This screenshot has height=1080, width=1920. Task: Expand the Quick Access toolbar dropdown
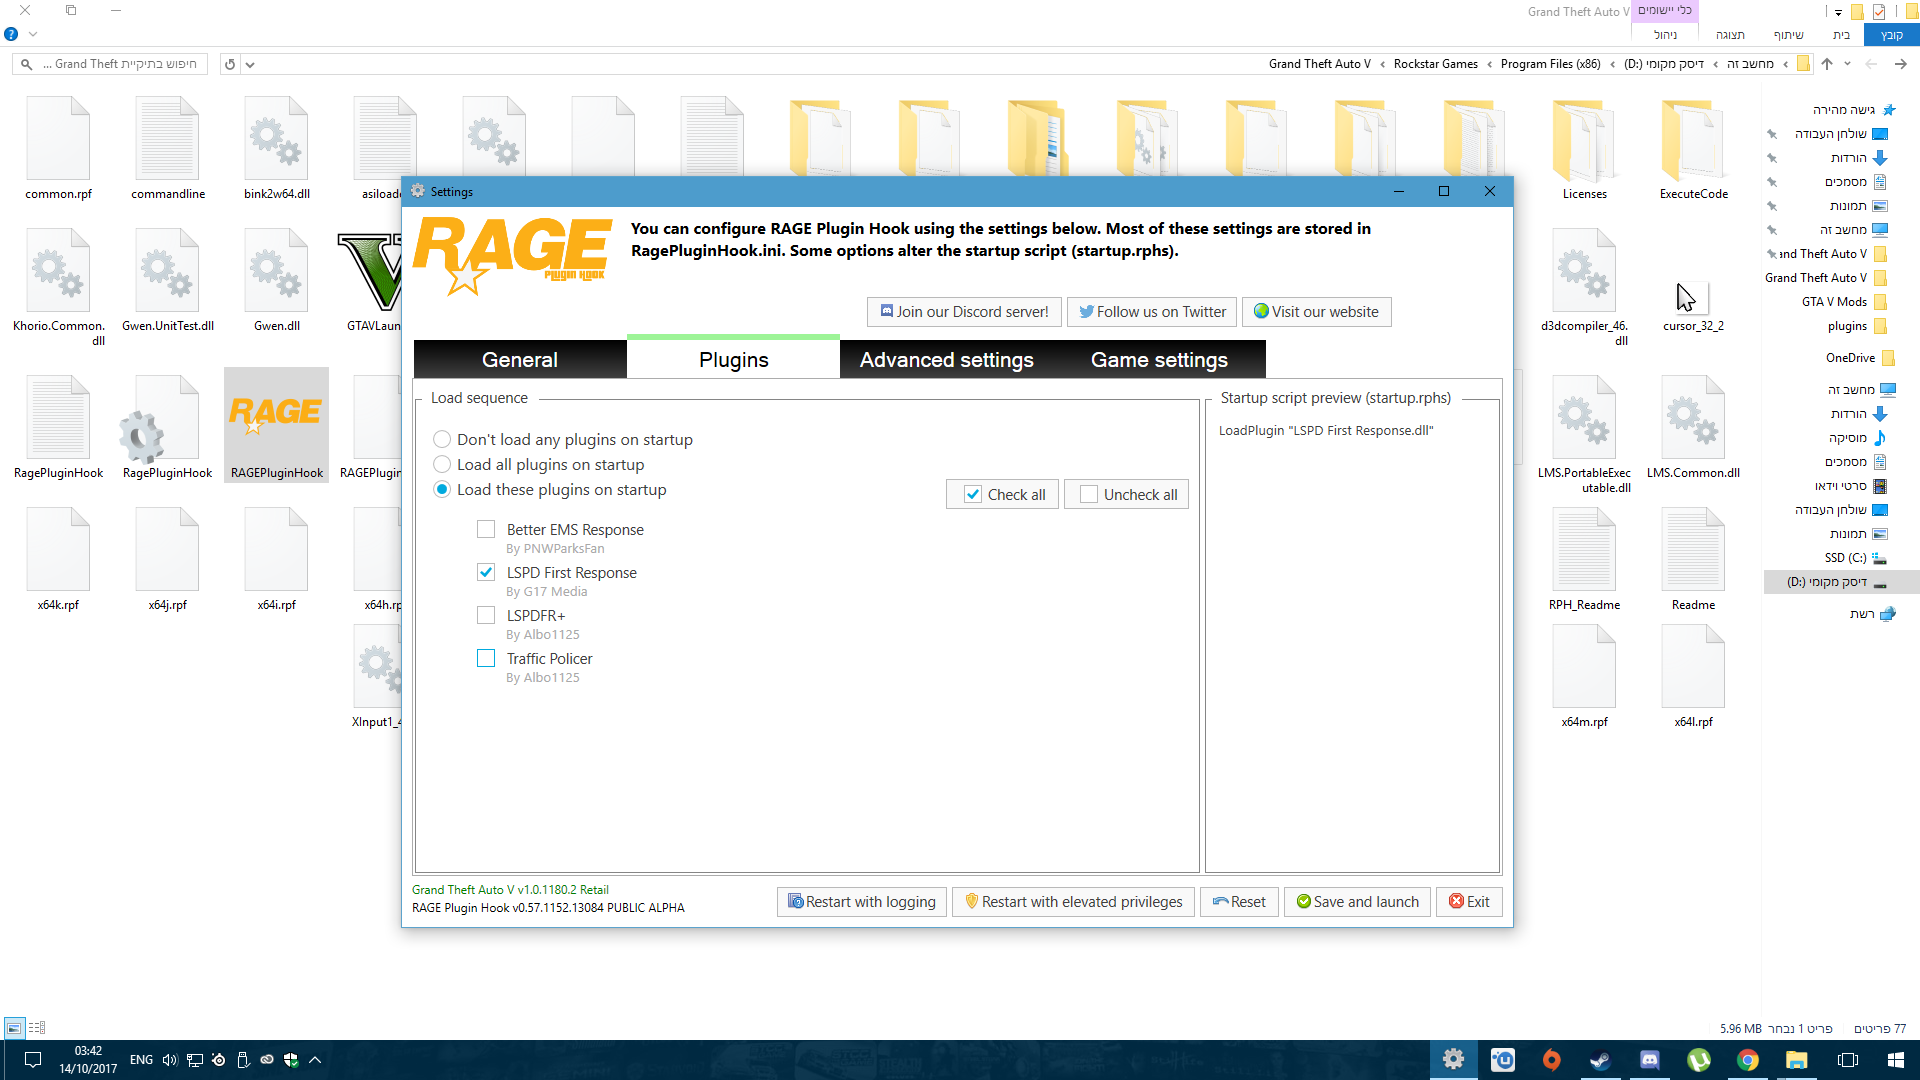(1838, 12)
